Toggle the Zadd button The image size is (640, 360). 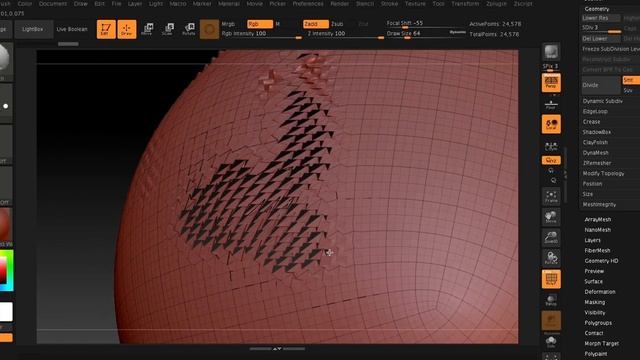pos(316,24)
